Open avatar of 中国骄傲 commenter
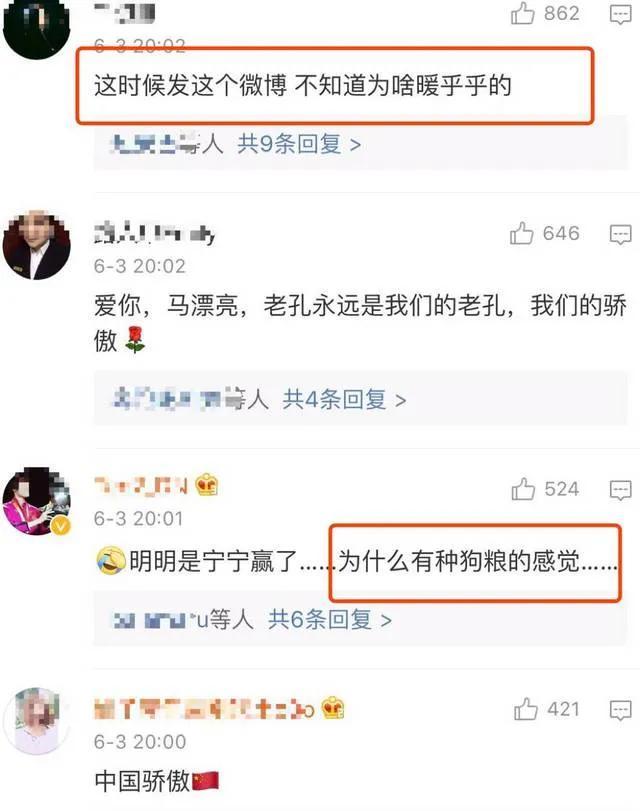The width and height of the screenshot is (640, 811). click(x=36, y=721)
